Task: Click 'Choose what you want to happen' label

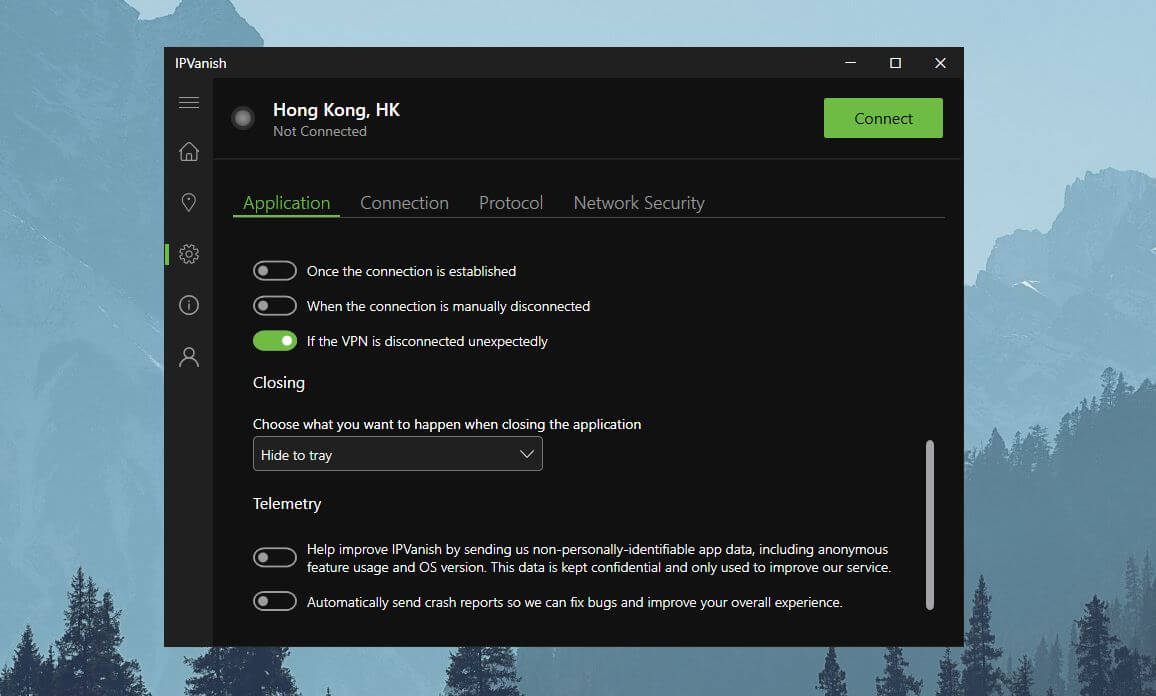Action: click(x=447, y=424)
